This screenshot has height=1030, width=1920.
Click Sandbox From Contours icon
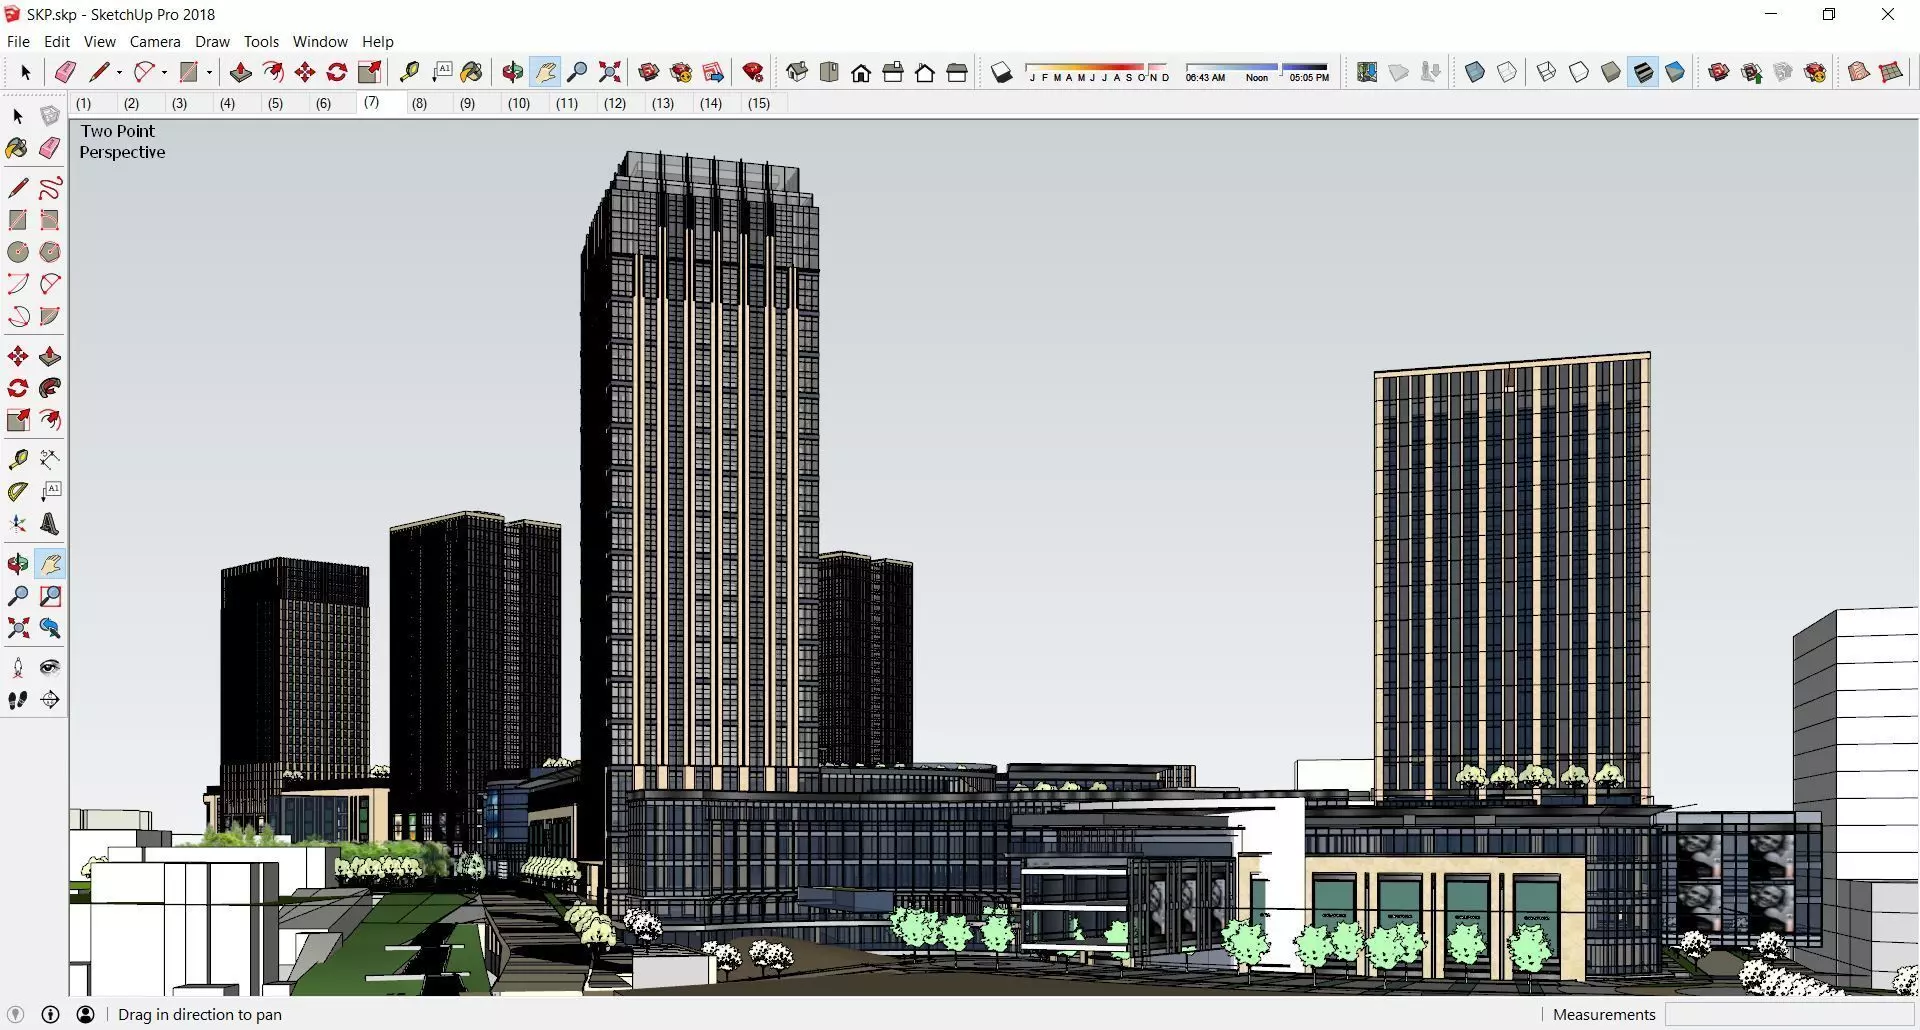pyautogui.click(x=1859, y=72)
